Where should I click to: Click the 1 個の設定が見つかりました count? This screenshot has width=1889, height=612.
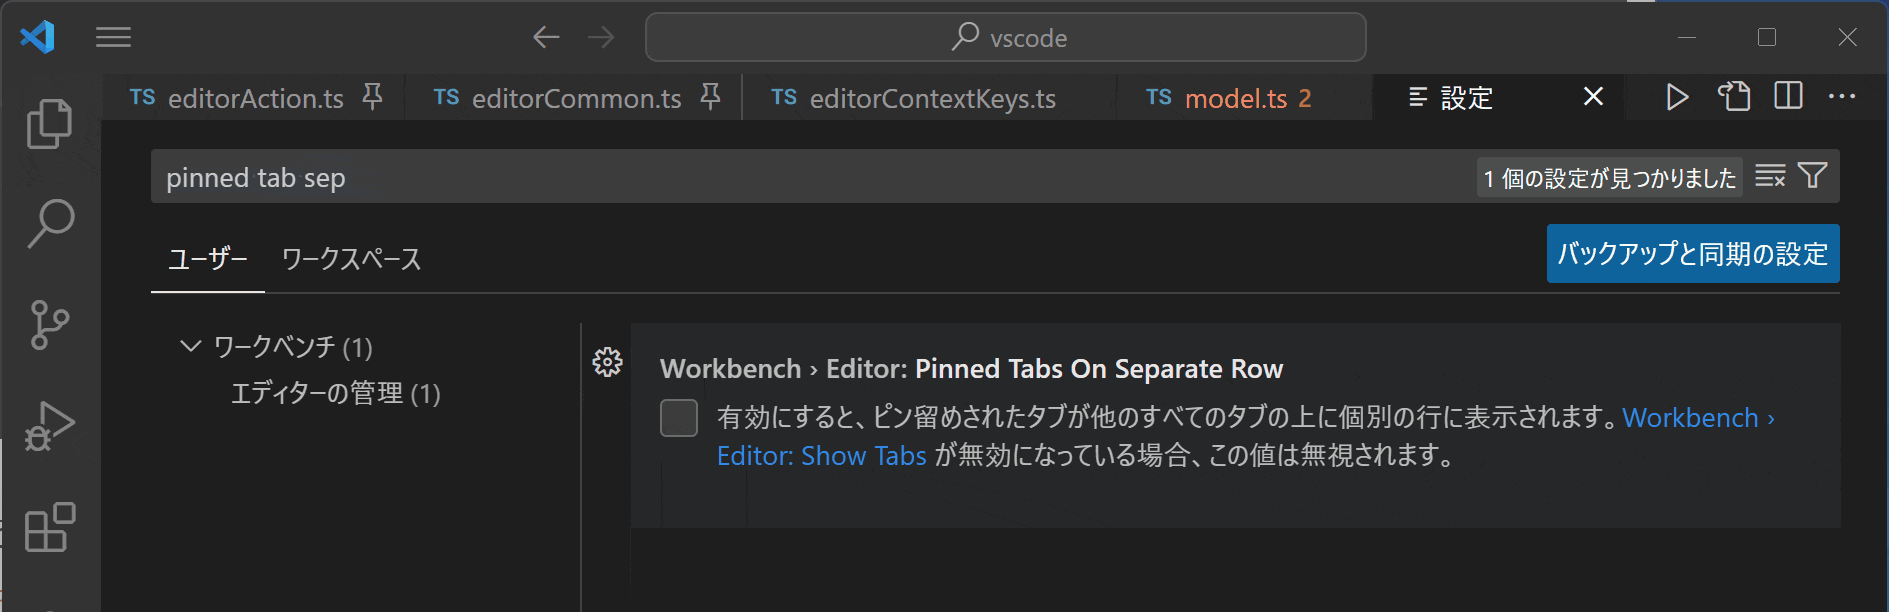click(x=1609, y=178)
